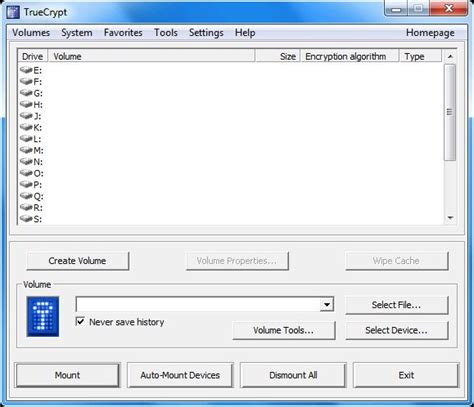
Task: Select drive S: icon in list
Action: [x=26, y=219]
